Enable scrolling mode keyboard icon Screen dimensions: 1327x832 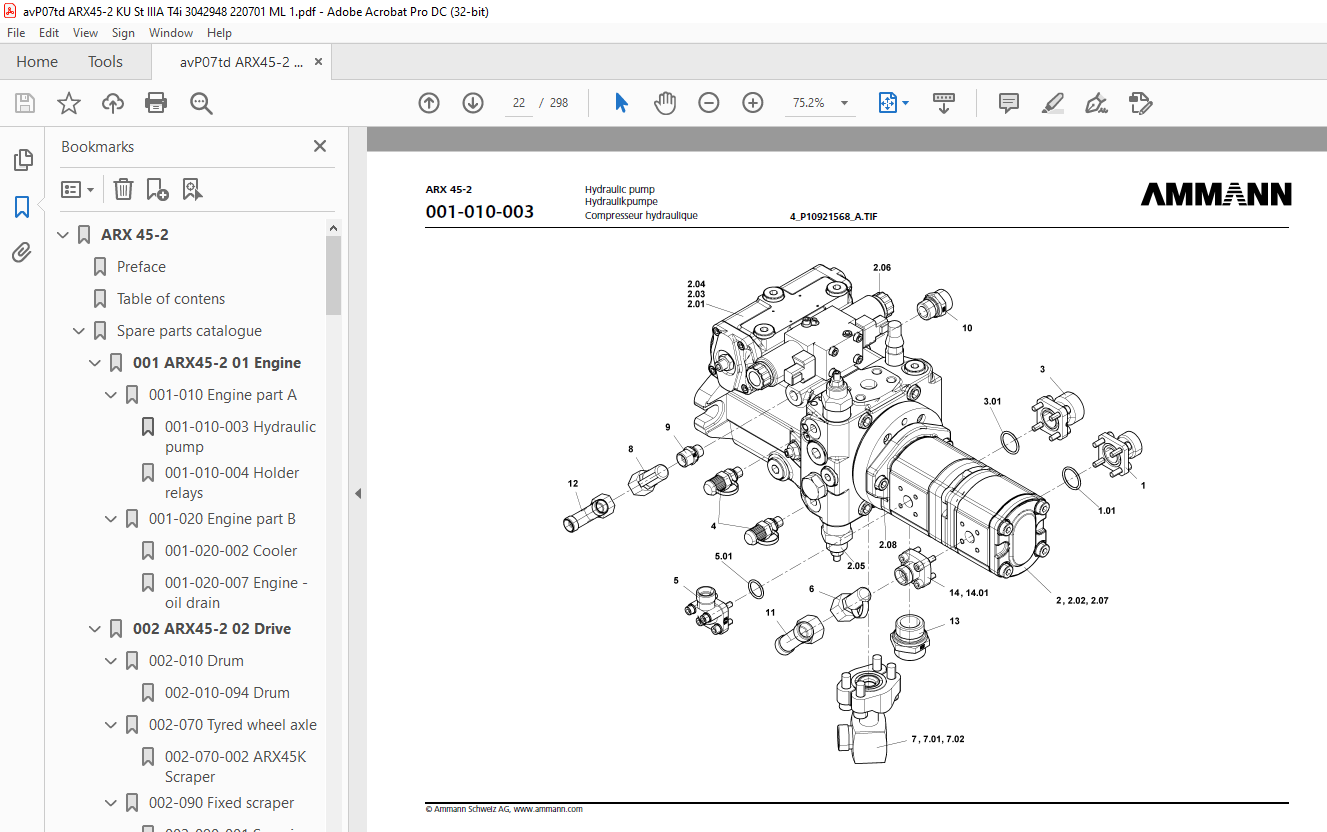(944, 103)
